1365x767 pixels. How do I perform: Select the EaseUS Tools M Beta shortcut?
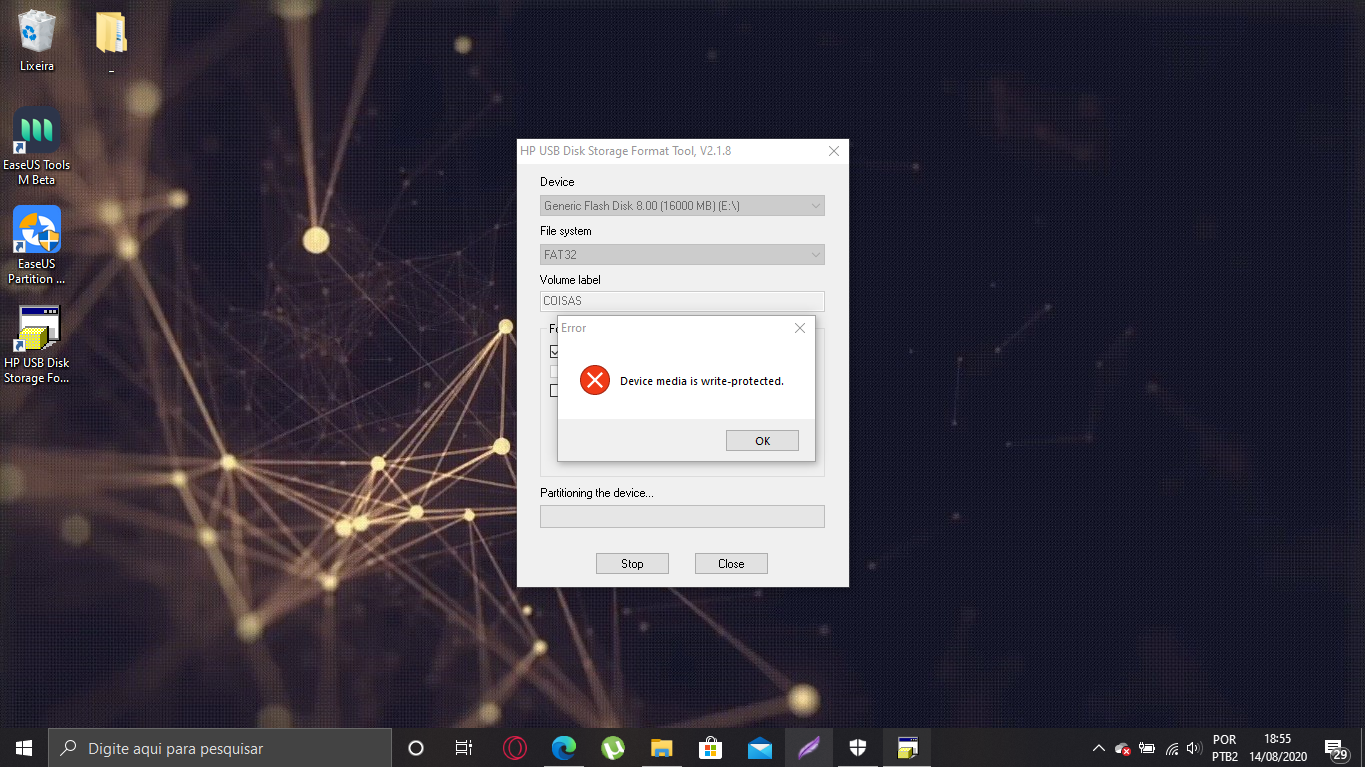click(37, 147)
